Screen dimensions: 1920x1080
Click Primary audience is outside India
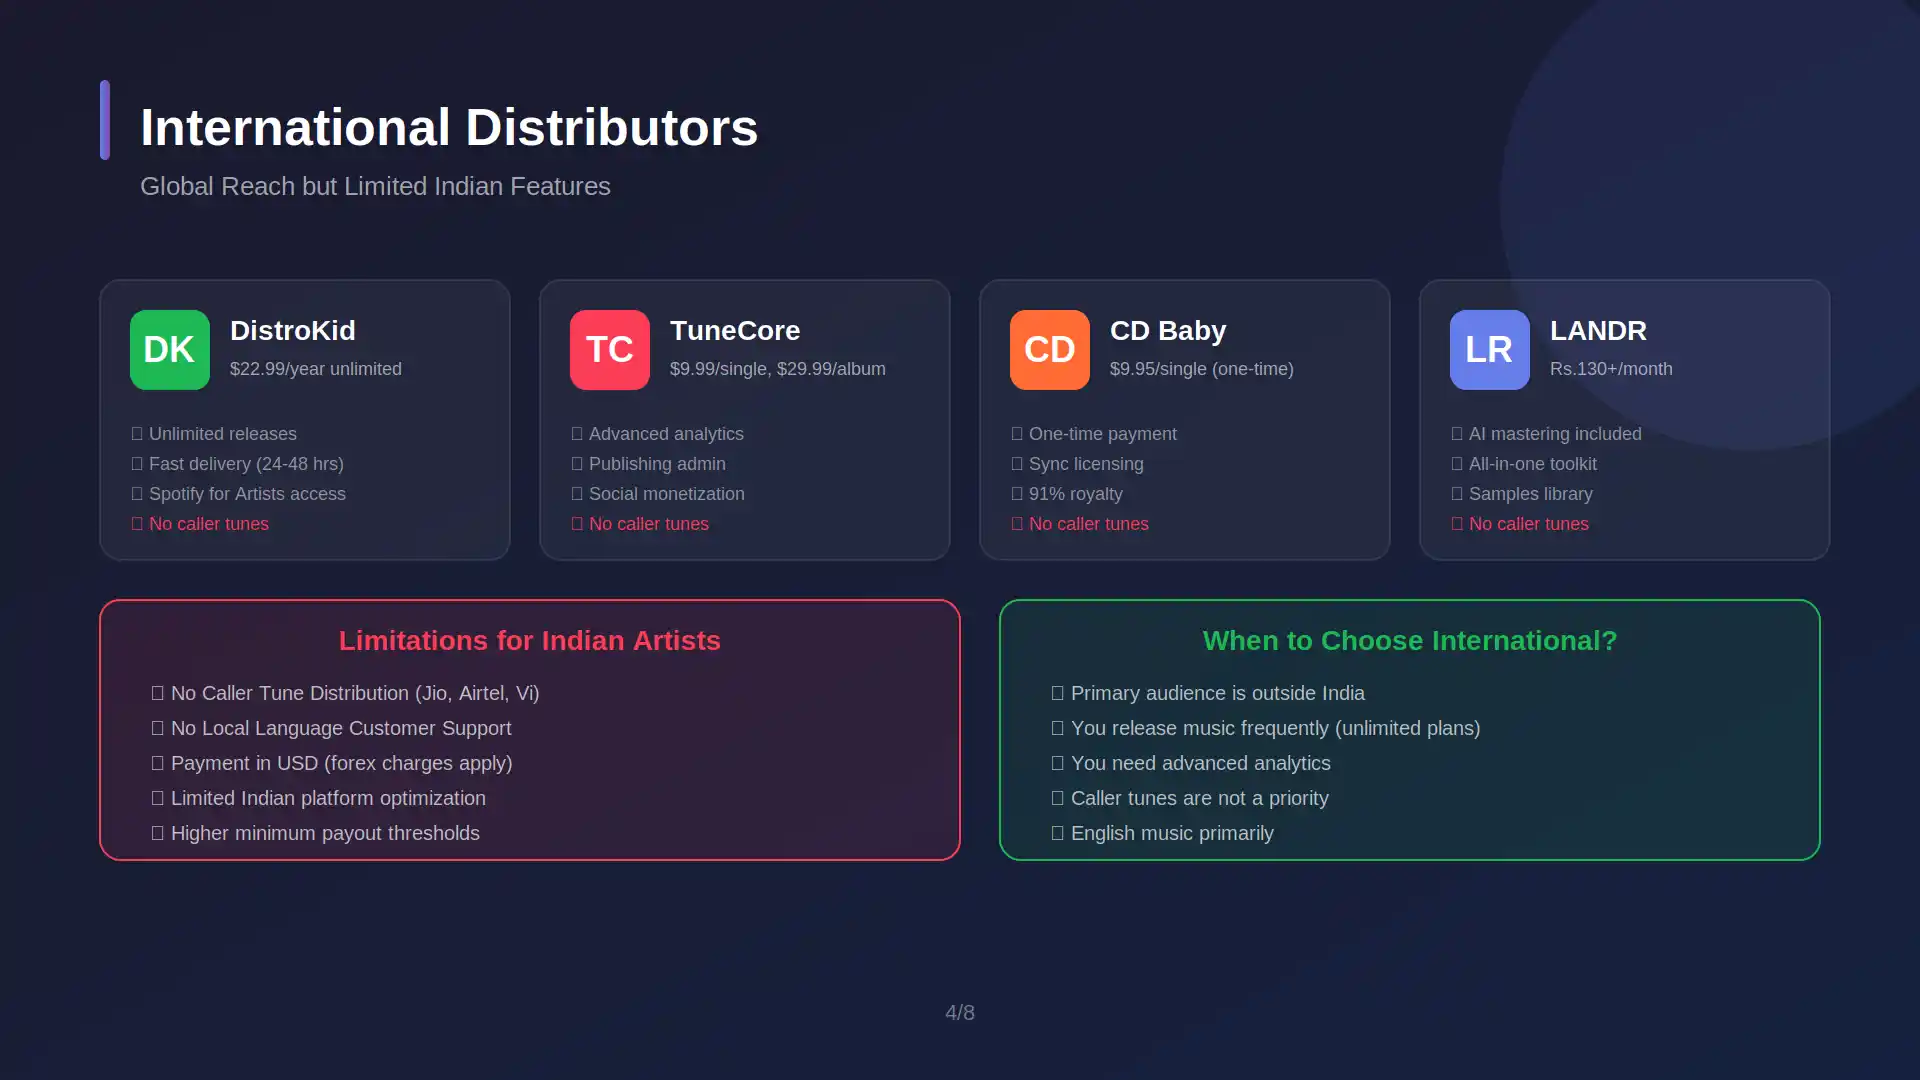click(1208, 693)
